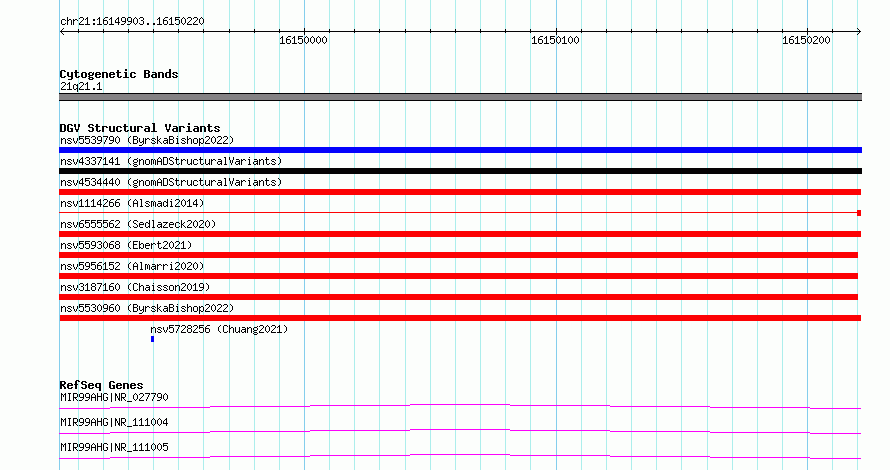
Task: Open nsv5593068 (Ebert2021) variant label
Action: [x=126, y=245]
